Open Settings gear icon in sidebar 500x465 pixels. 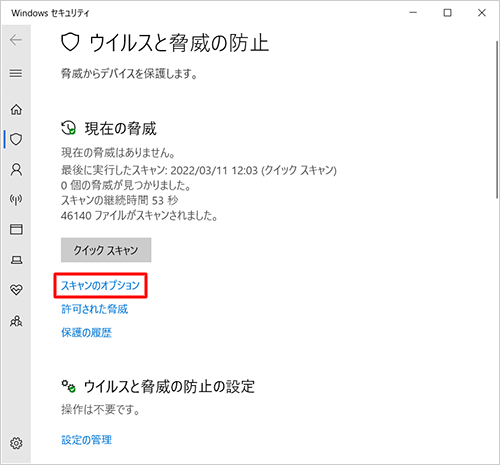[x=16, y=443]
